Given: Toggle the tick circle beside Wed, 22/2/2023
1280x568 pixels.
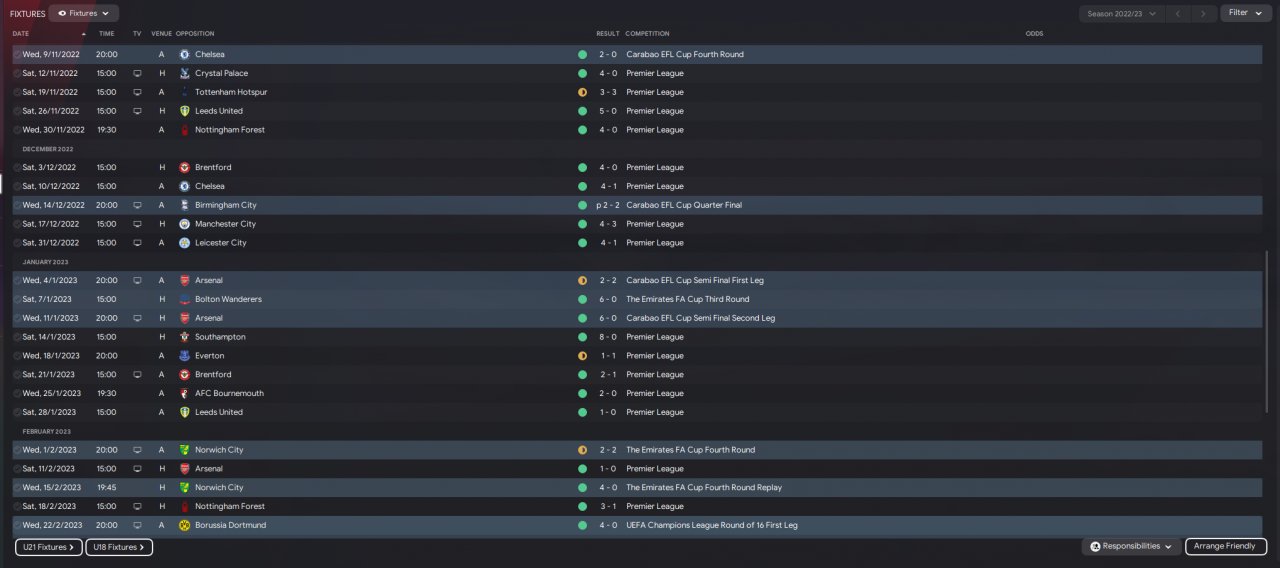Looking at the screenshot, I should (x=17, y=525).
